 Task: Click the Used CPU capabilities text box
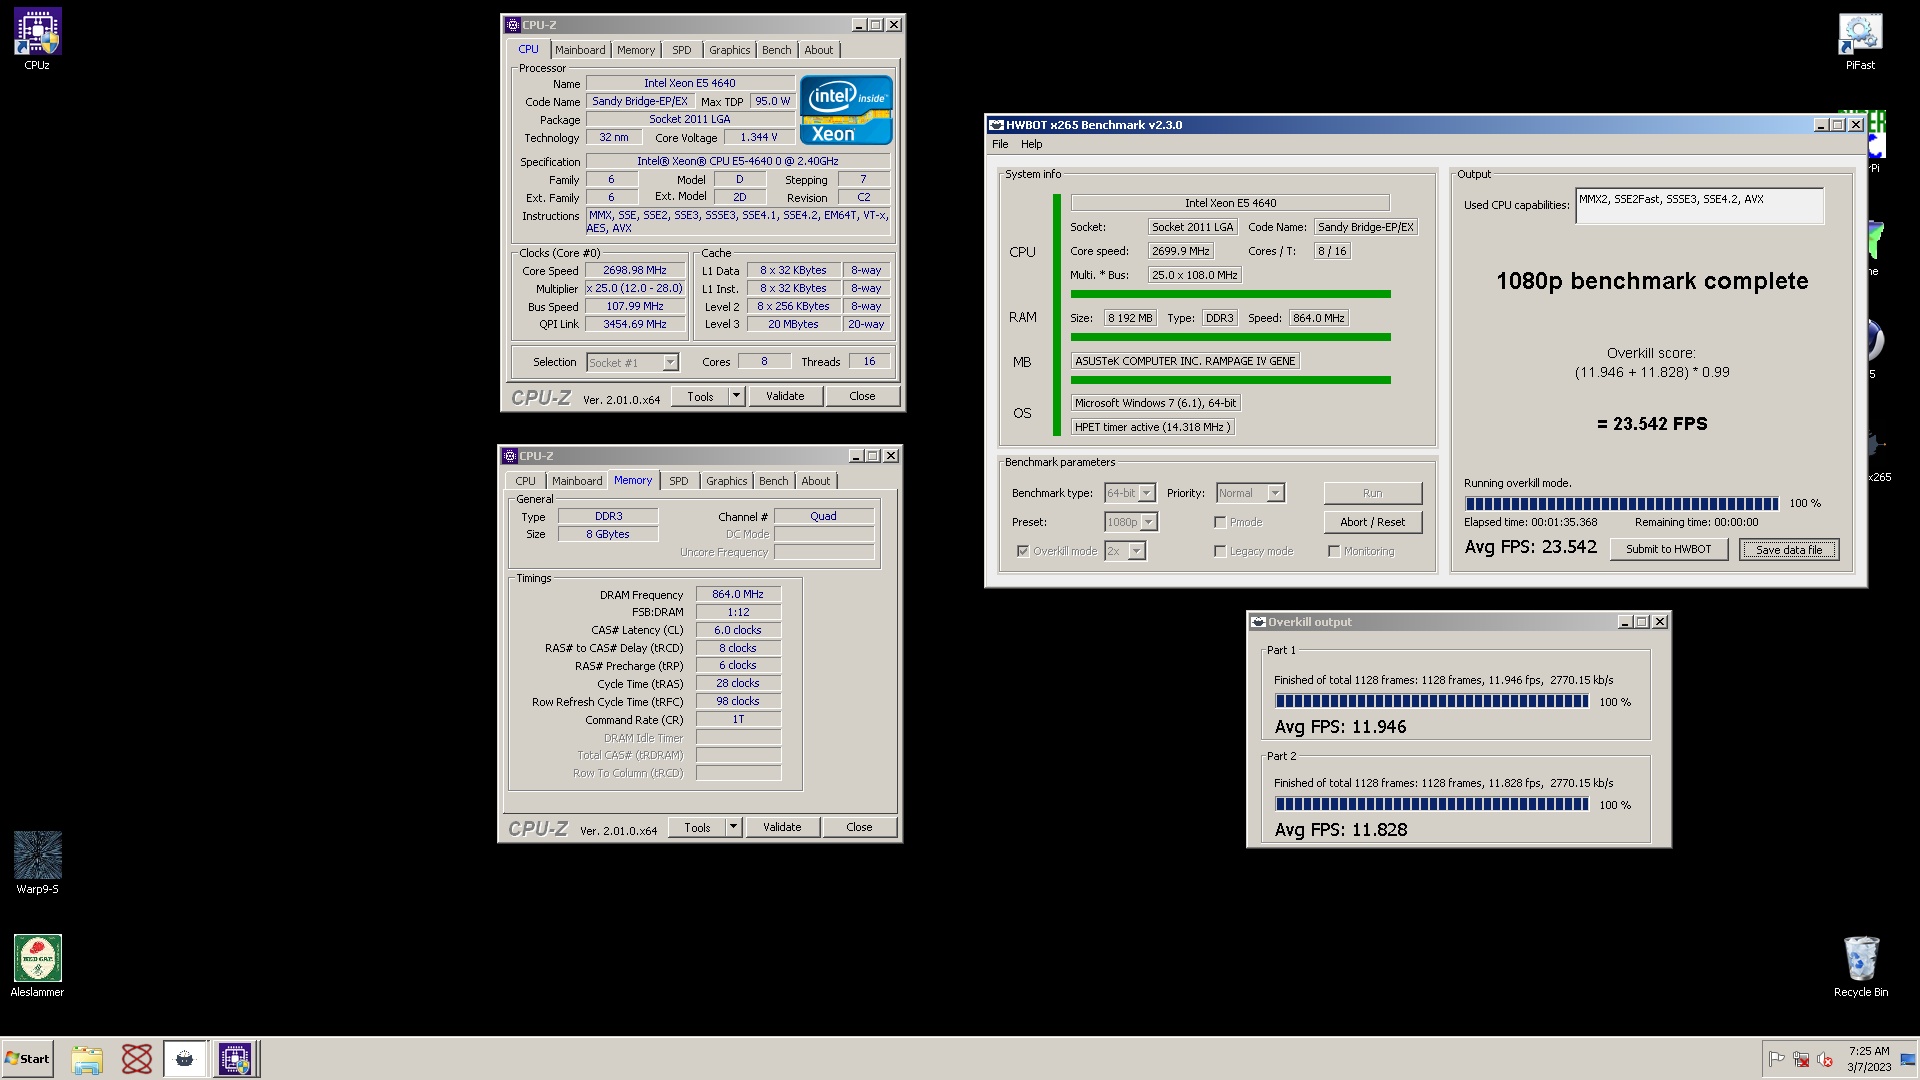pyautogui.click(x=1699, y=206)
